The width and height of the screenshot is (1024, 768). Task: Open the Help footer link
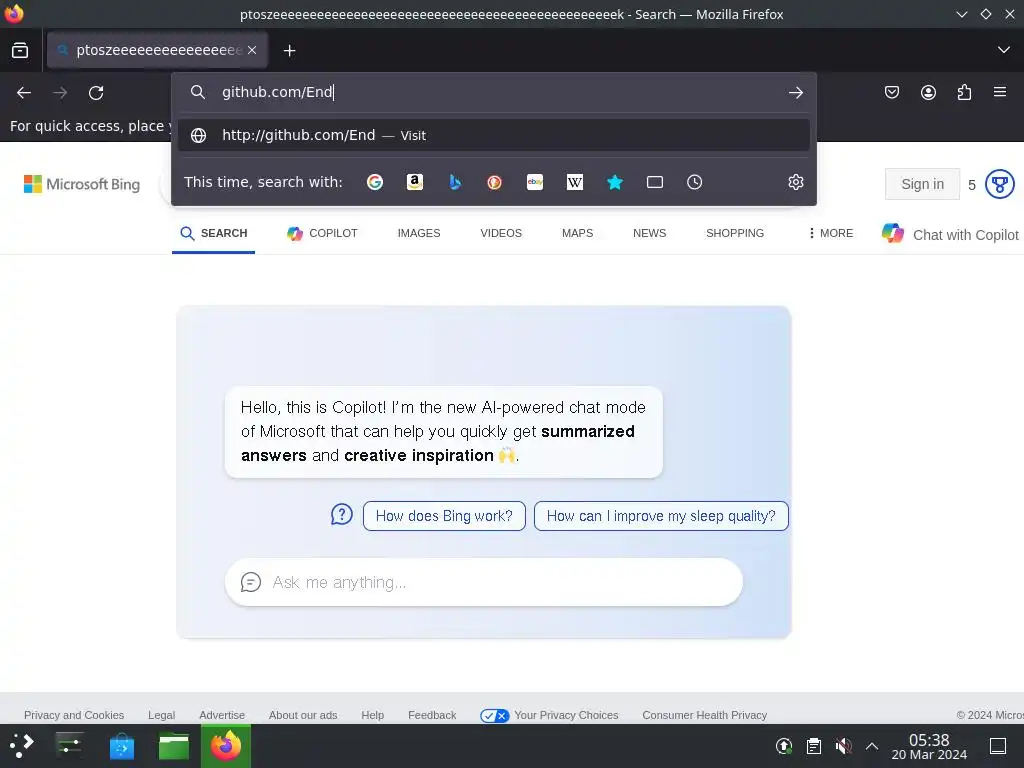373,715
